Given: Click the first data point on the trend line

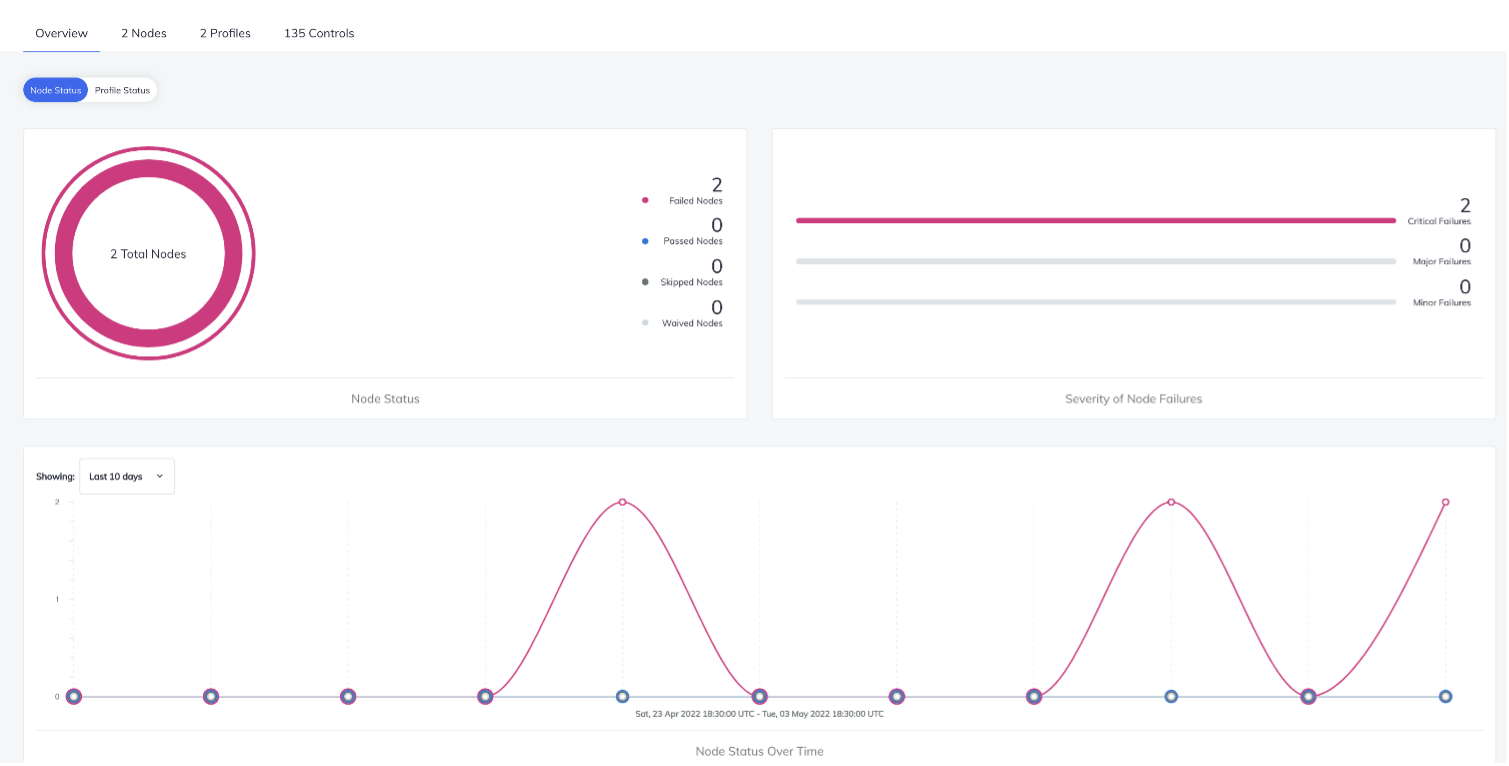Looking at the screenshot, I should tap(73, 696).
